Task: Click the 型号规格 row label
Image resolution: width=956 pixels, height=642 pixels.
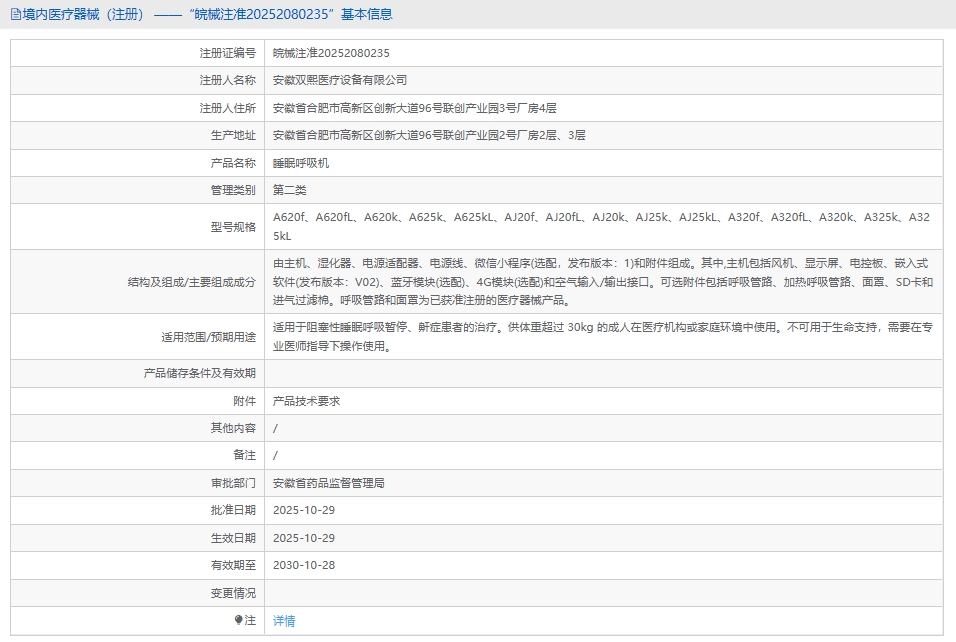Action: tap(233, 227)
